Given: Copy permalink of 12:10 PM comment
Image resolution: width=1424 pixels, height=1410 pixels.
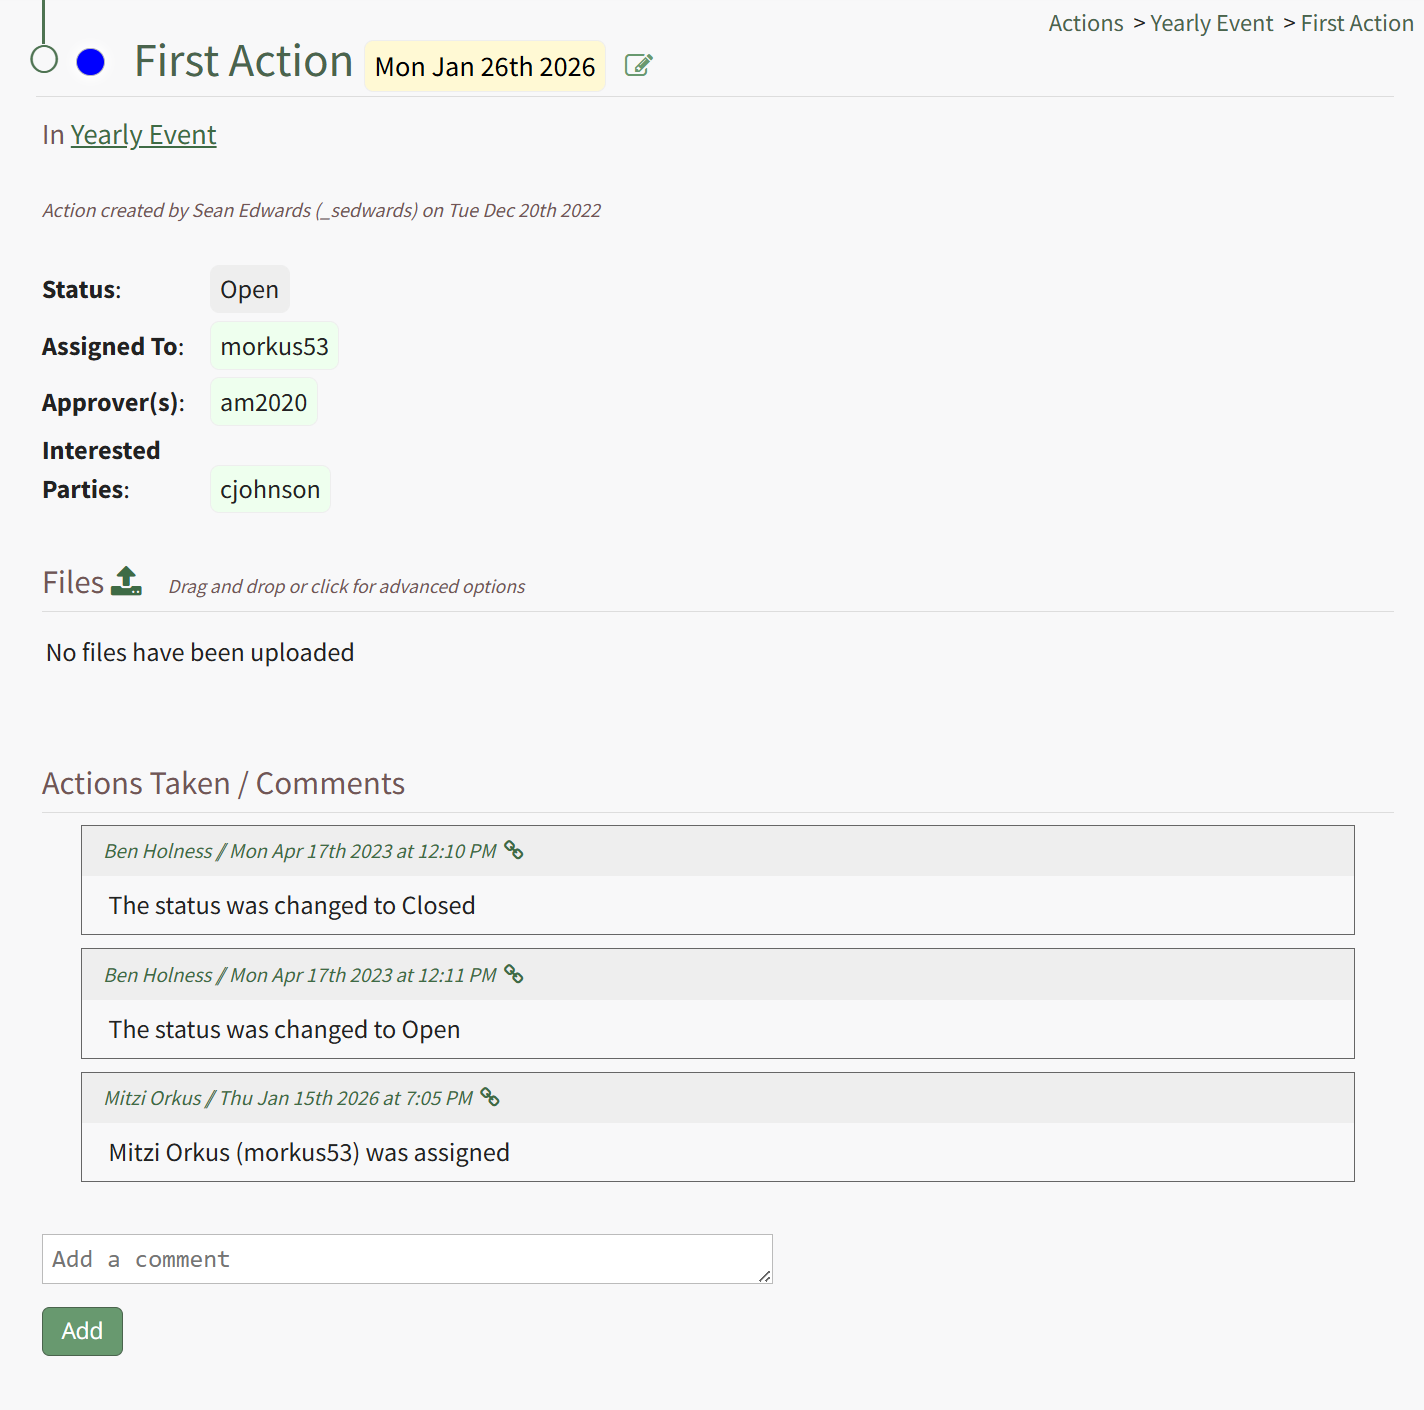Looking at the screenshot, I should coord(514,850).
